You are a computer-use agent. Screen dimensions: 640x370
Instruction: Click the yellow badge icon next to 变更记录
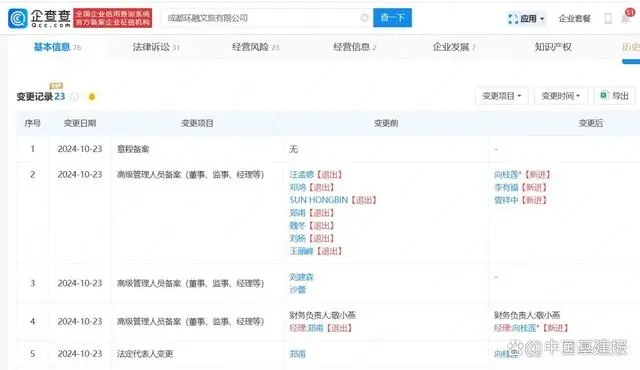(x=92, y=97)
